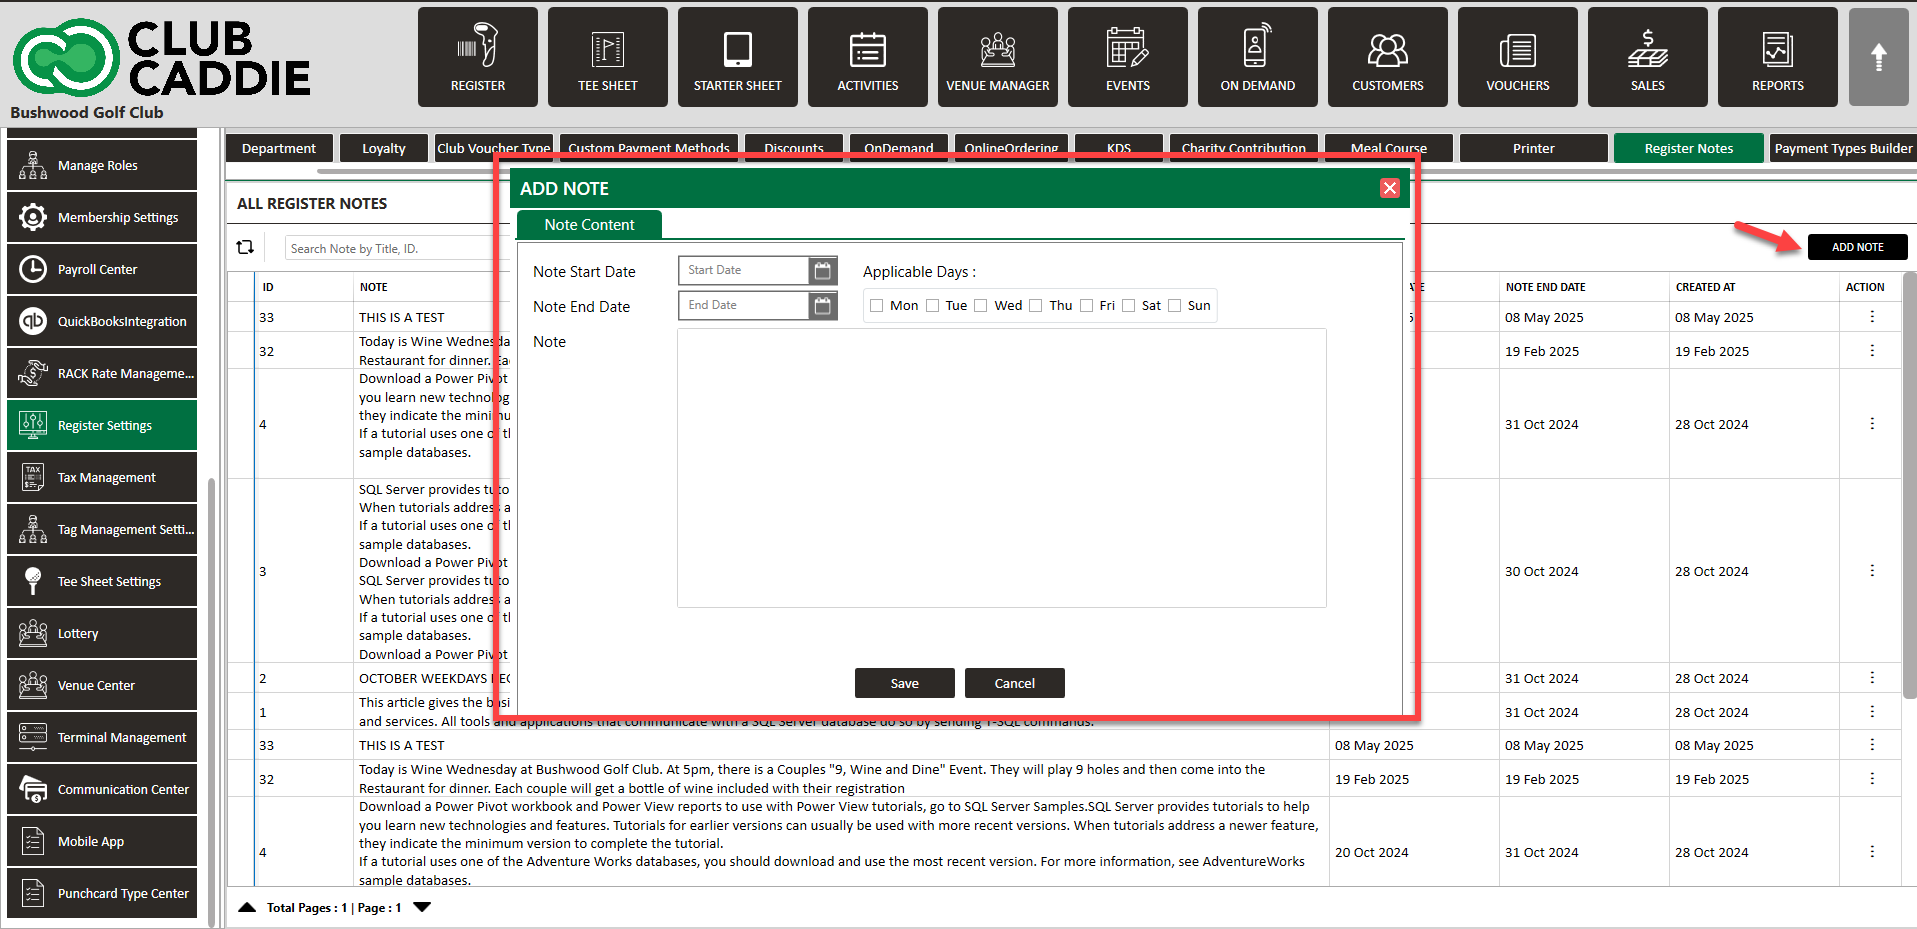Click the Venue Manager icon
Screen dimensions: 1917x929
pos(997,57)
